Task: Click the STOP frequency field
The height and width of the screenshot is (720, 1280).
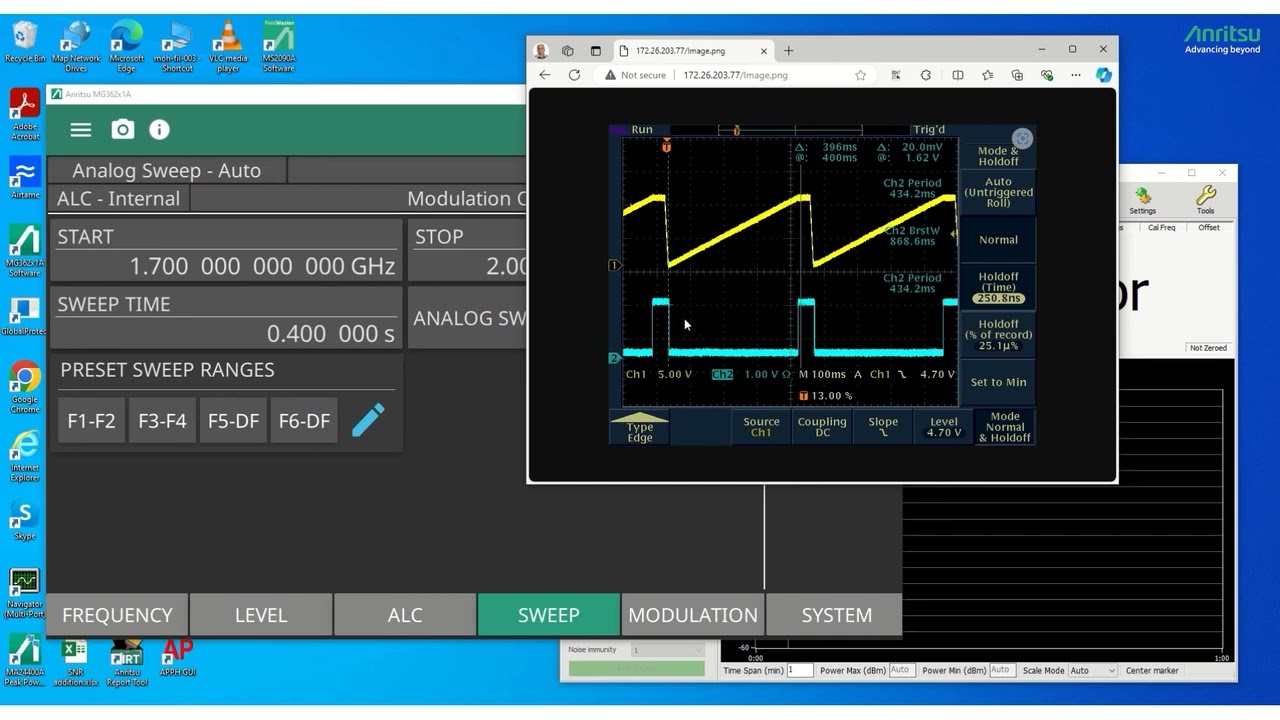Action: pos(467,251)
